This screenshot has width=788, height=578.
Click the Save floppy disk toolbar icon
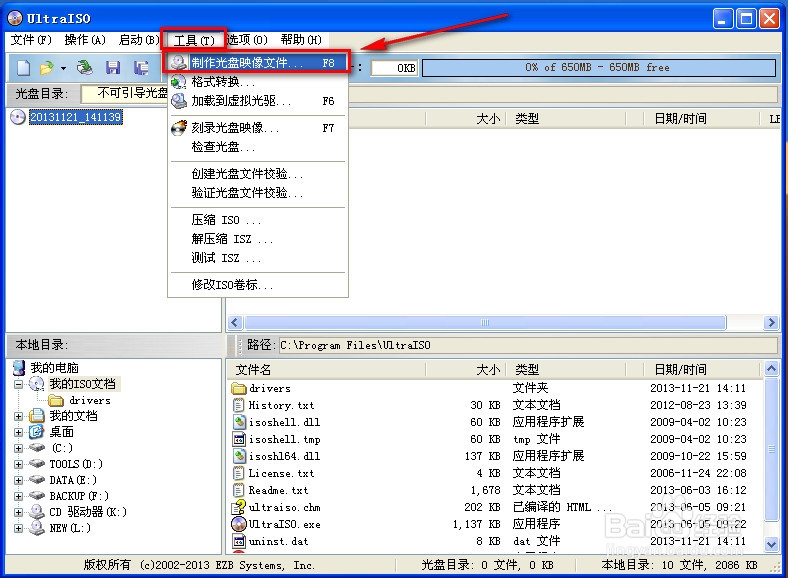113,67
